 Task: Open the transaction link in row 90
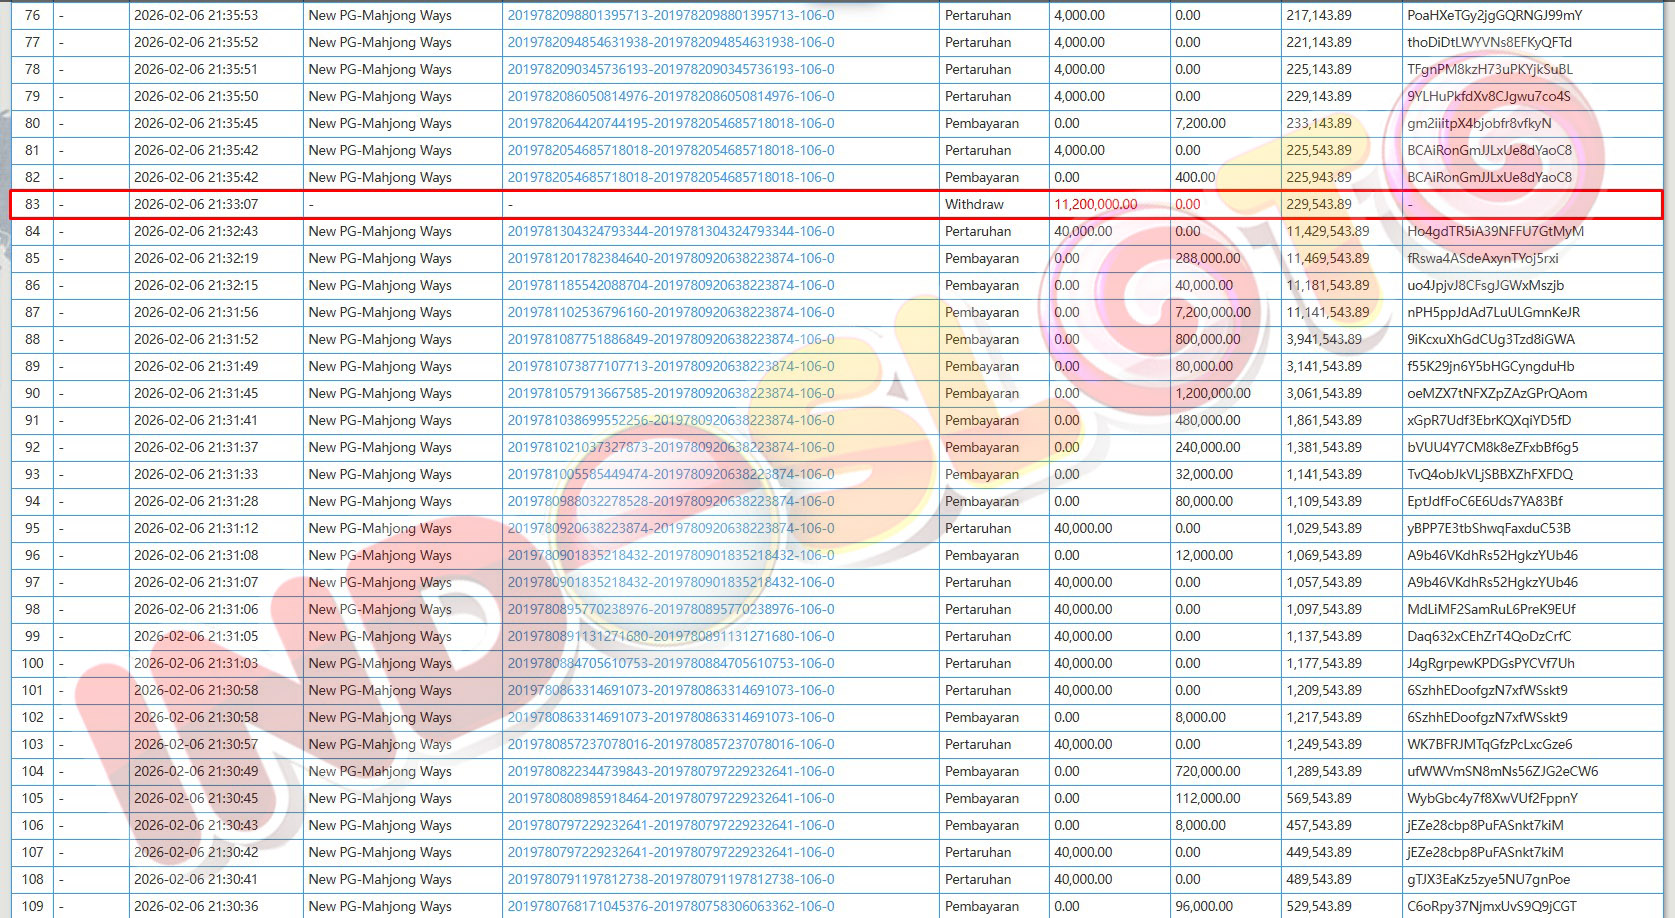coord(670,394)
